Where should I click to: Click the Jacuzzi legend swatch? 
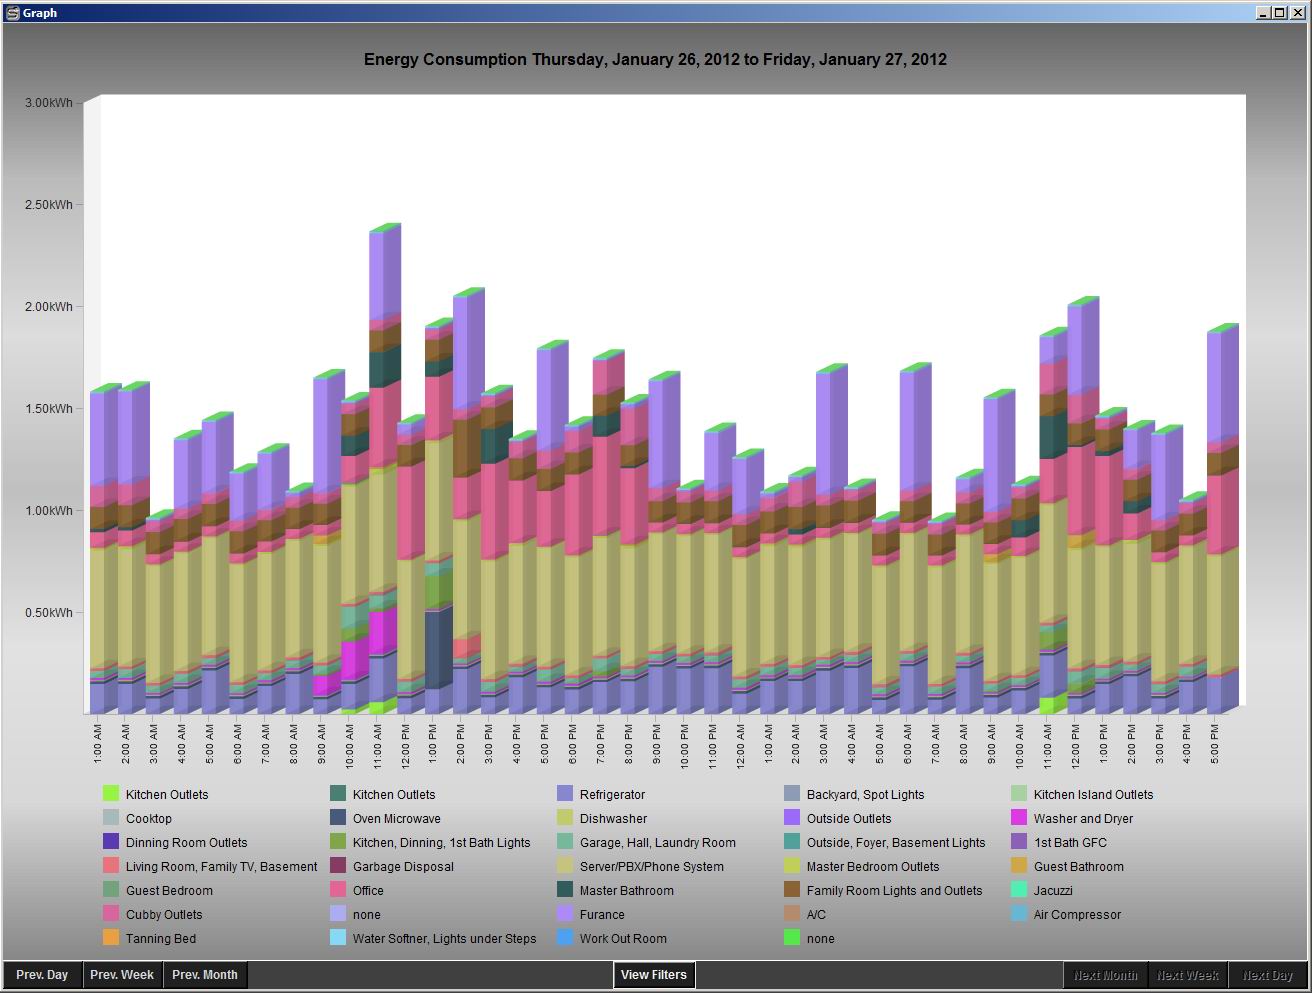coord(1019,890)
